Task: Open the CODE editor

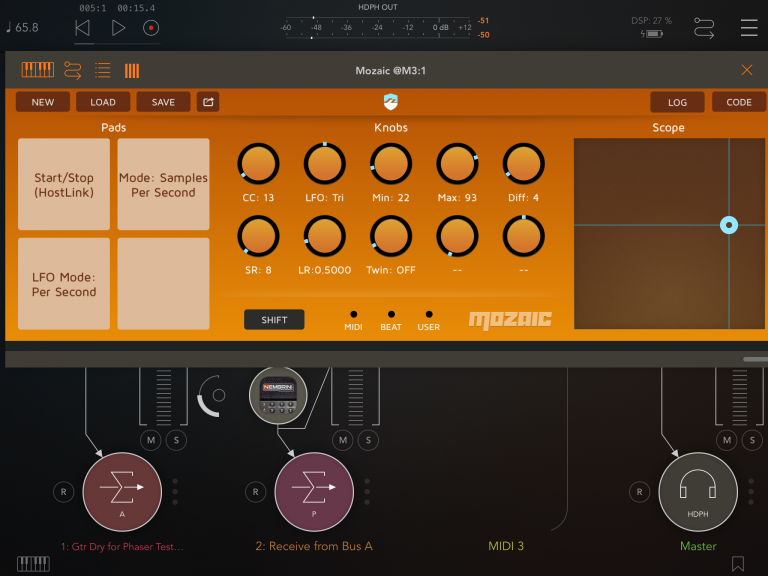Action: coord(739,102)
